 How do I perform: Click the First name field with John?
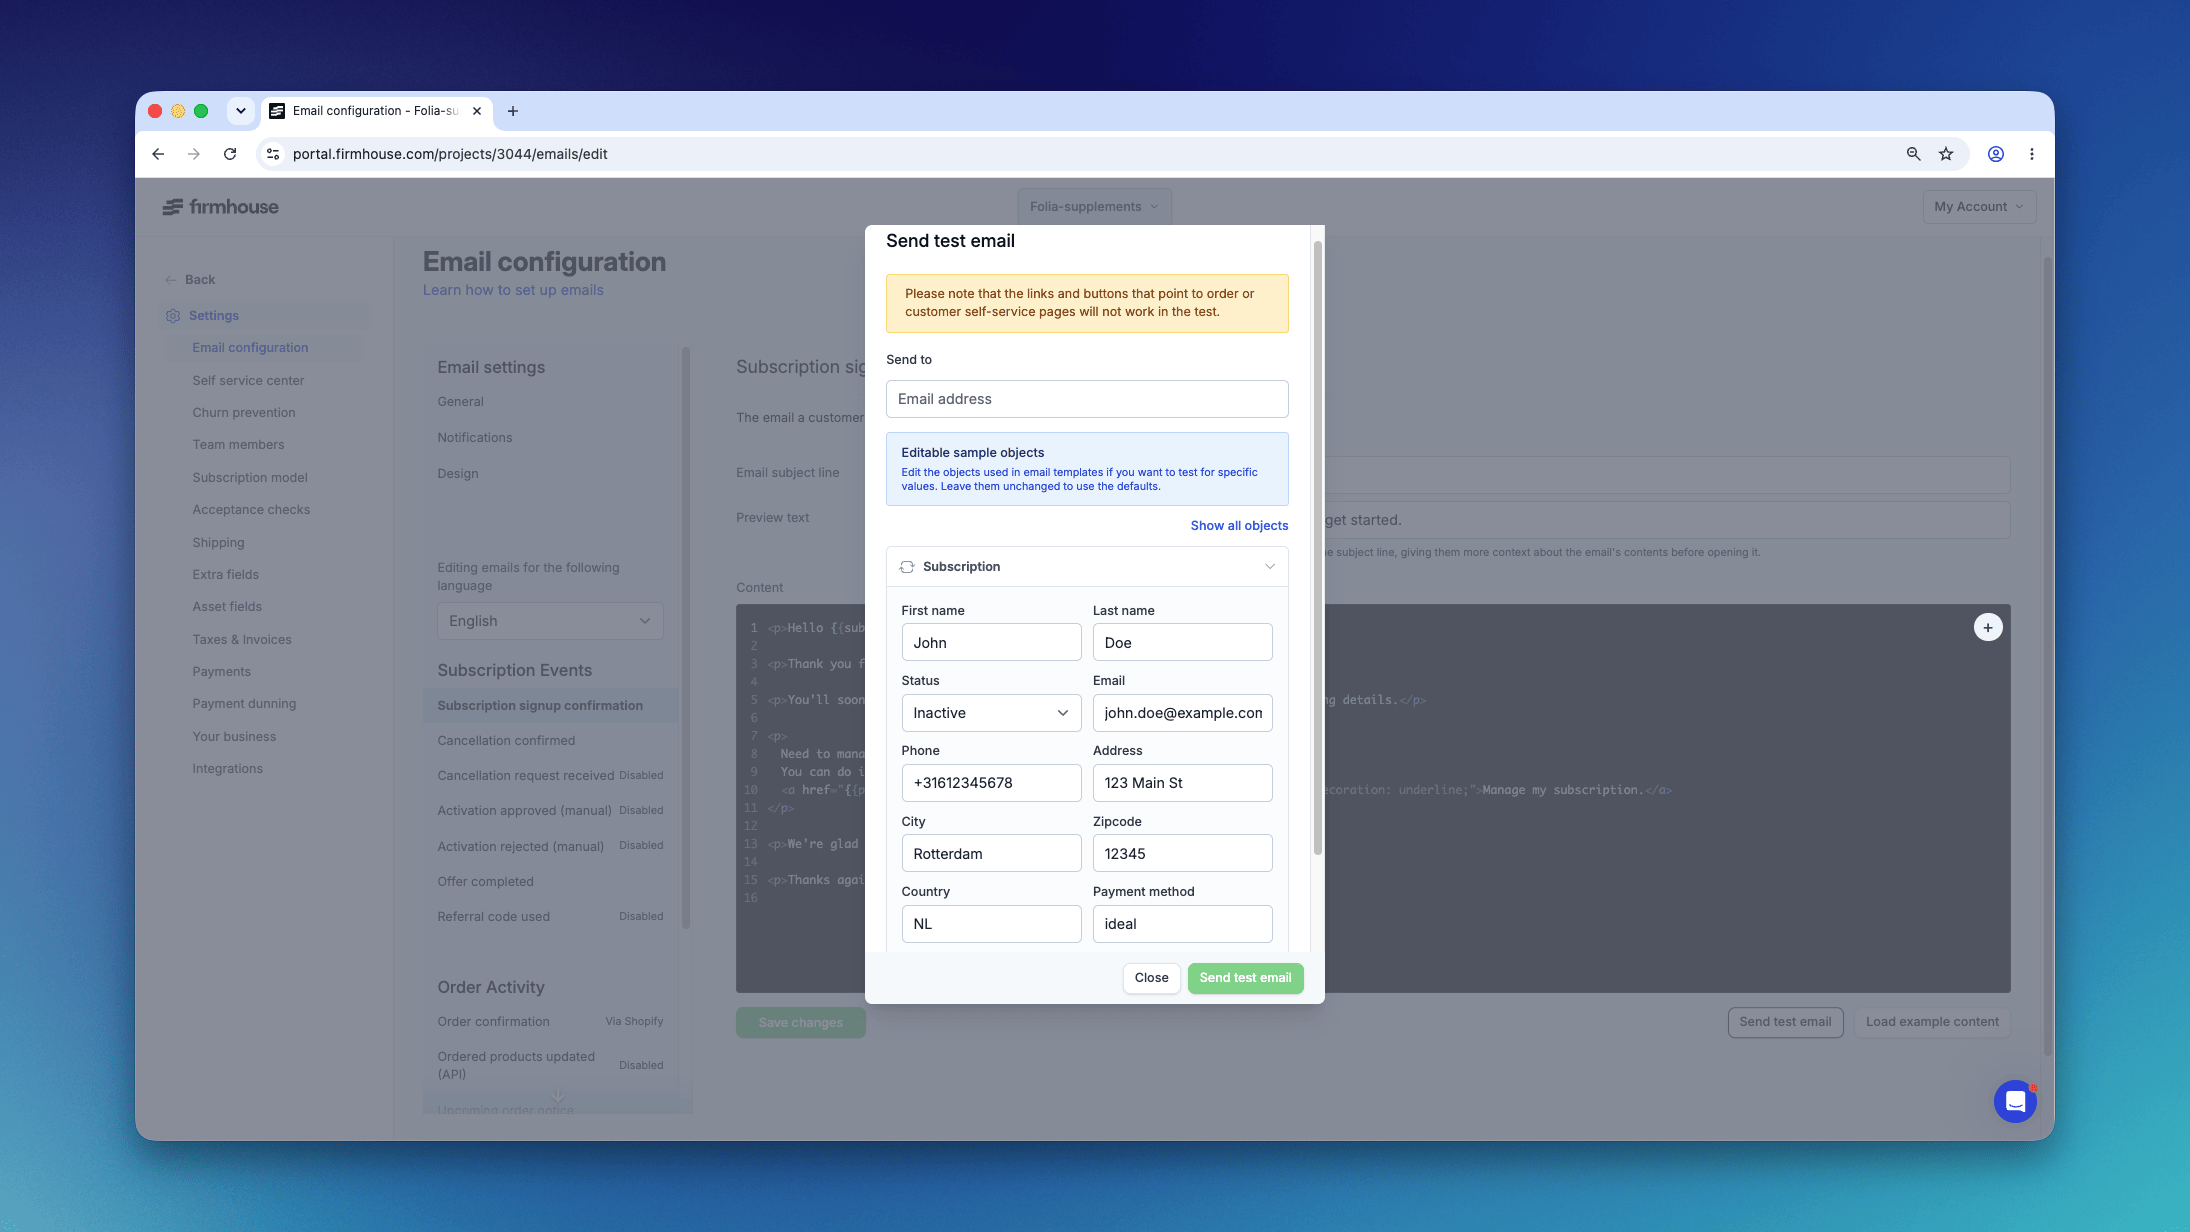pos(991,643)
